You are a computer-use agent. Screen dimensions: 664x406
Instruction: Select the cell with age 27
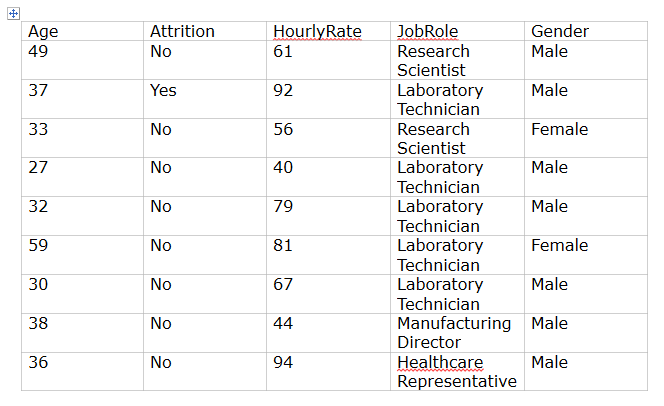click(38, 167)
